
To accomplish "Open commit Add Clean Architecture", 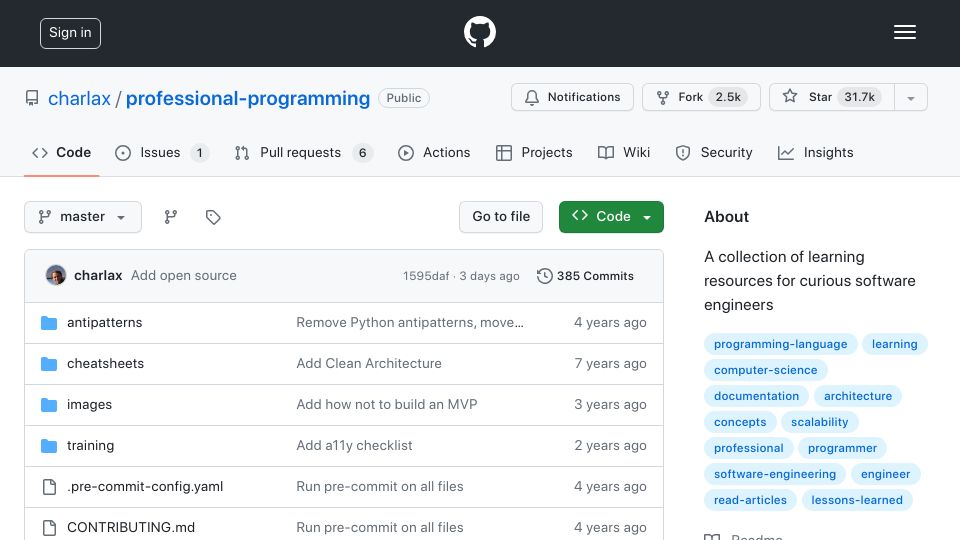I will (x=369, y=364).
